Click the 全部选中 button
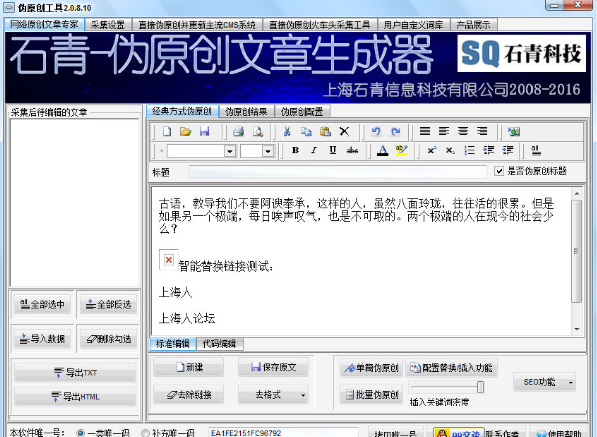The height and width of the screenshot is (437, 597). click(42, 304)
